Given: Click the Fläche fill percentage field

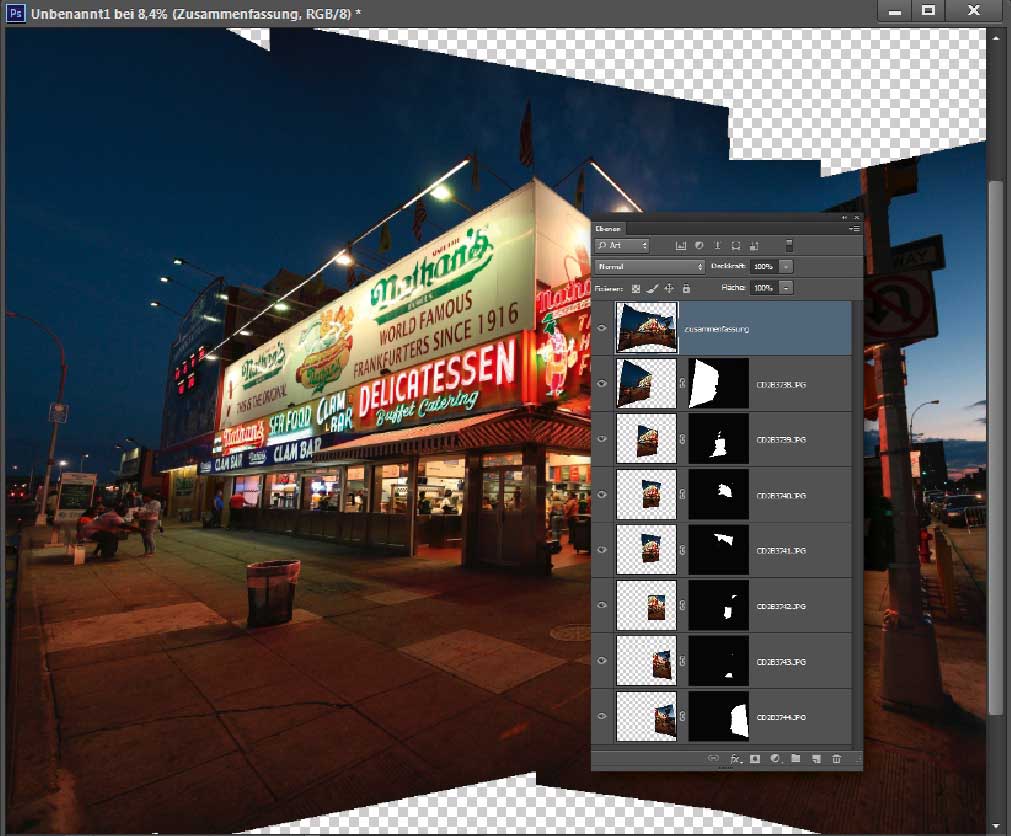Looking at the screenshot, I should (x=763, y=288).
